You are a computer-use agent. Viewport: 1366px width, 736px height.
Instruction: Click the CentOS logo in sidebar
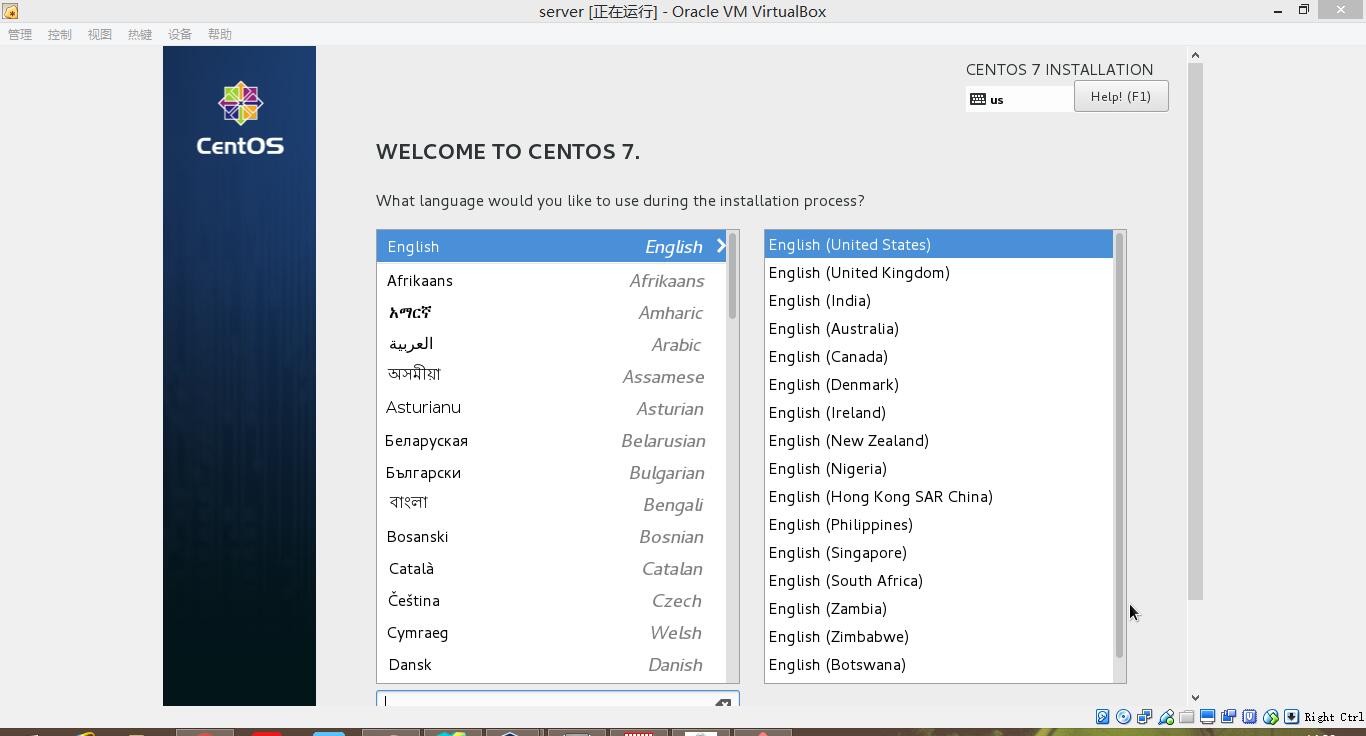240,119
